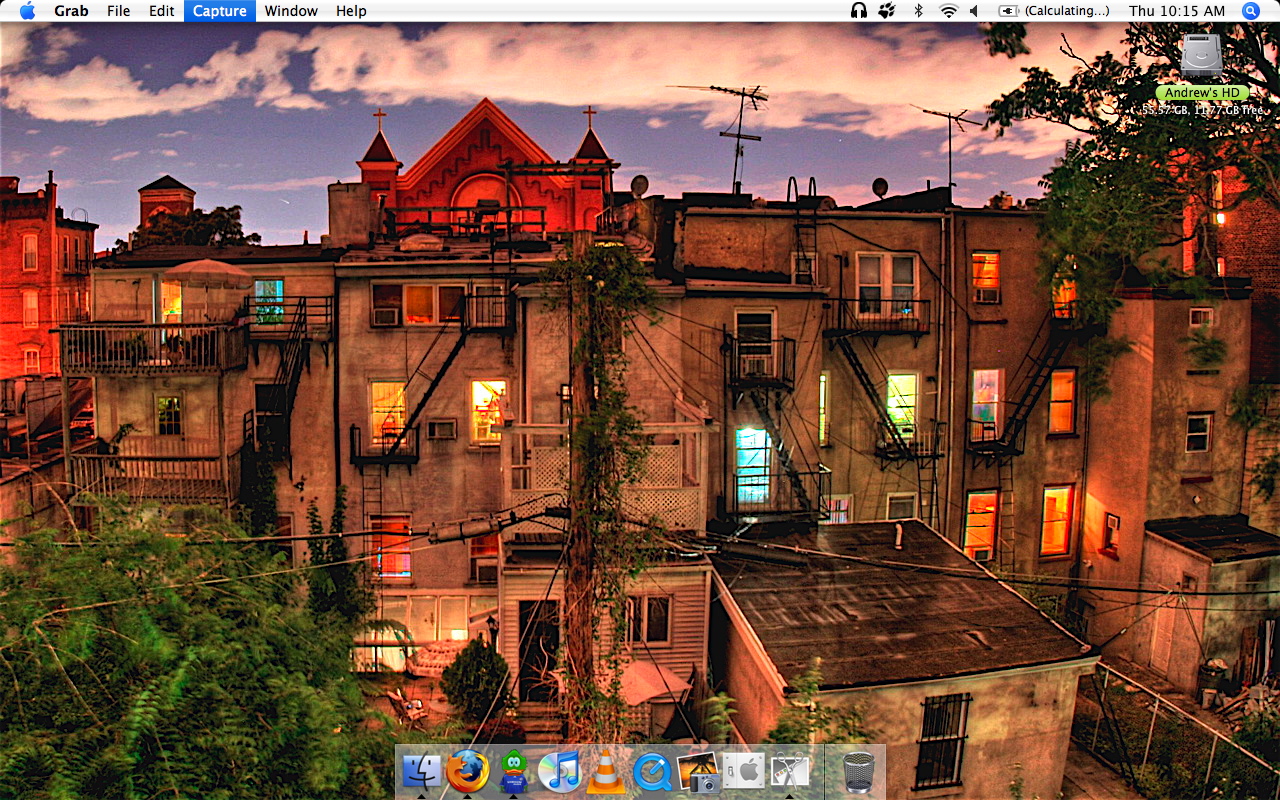Click the paw print menu bar icon
This screenshot has height=800, width=1280.
[886, 11]
